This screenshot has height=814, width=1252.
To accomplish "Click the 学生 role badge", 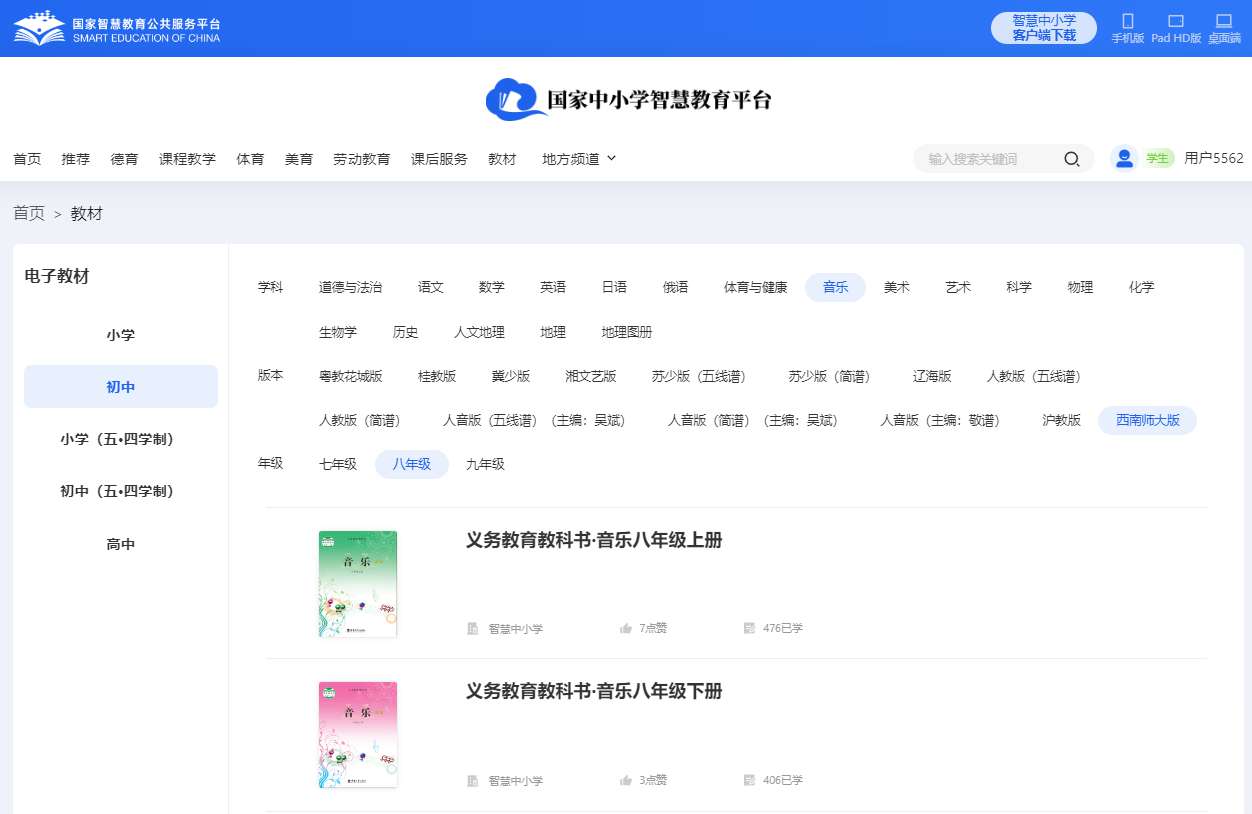I will [x=1158, y=158].
